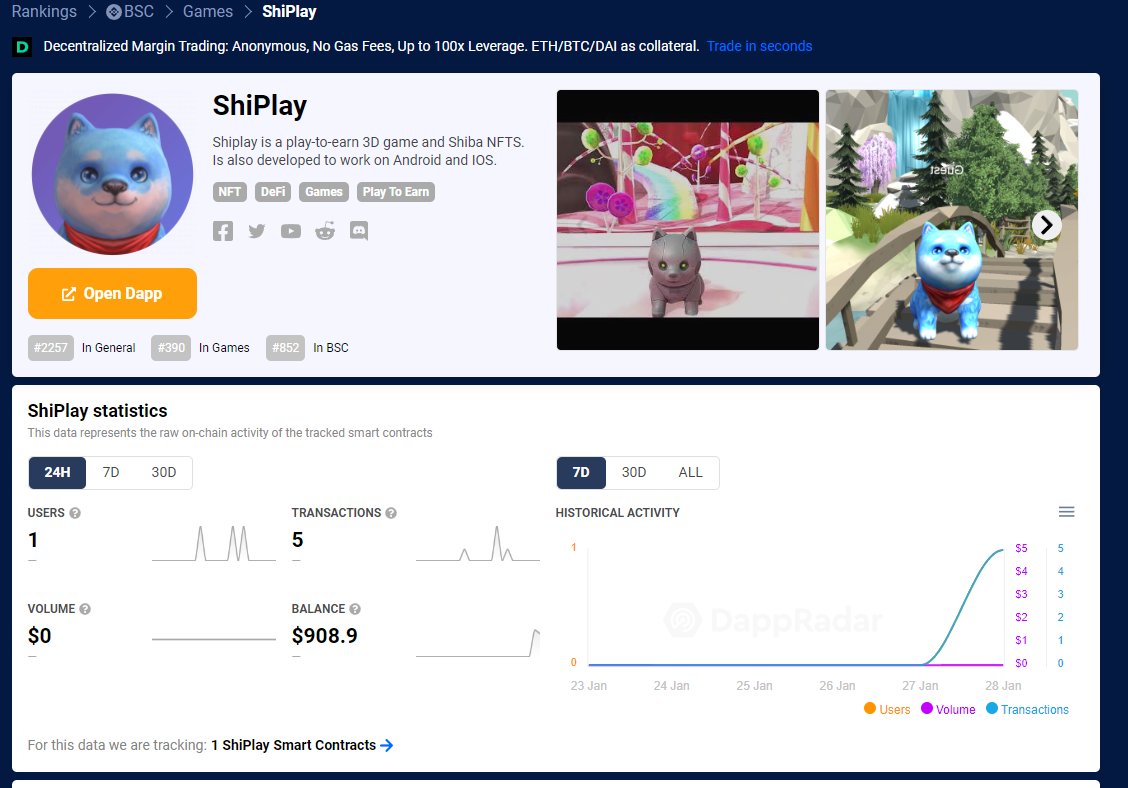Screen dimensions: 1128x788
Task: Open the Discord icon link
Action: coord(358,231)
